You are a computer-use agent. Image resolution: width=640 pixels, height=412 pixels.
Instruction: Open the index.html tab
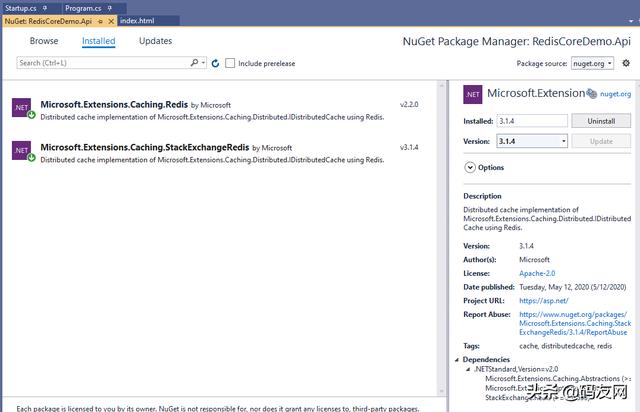pyautogui.click(x=137, y=21)
